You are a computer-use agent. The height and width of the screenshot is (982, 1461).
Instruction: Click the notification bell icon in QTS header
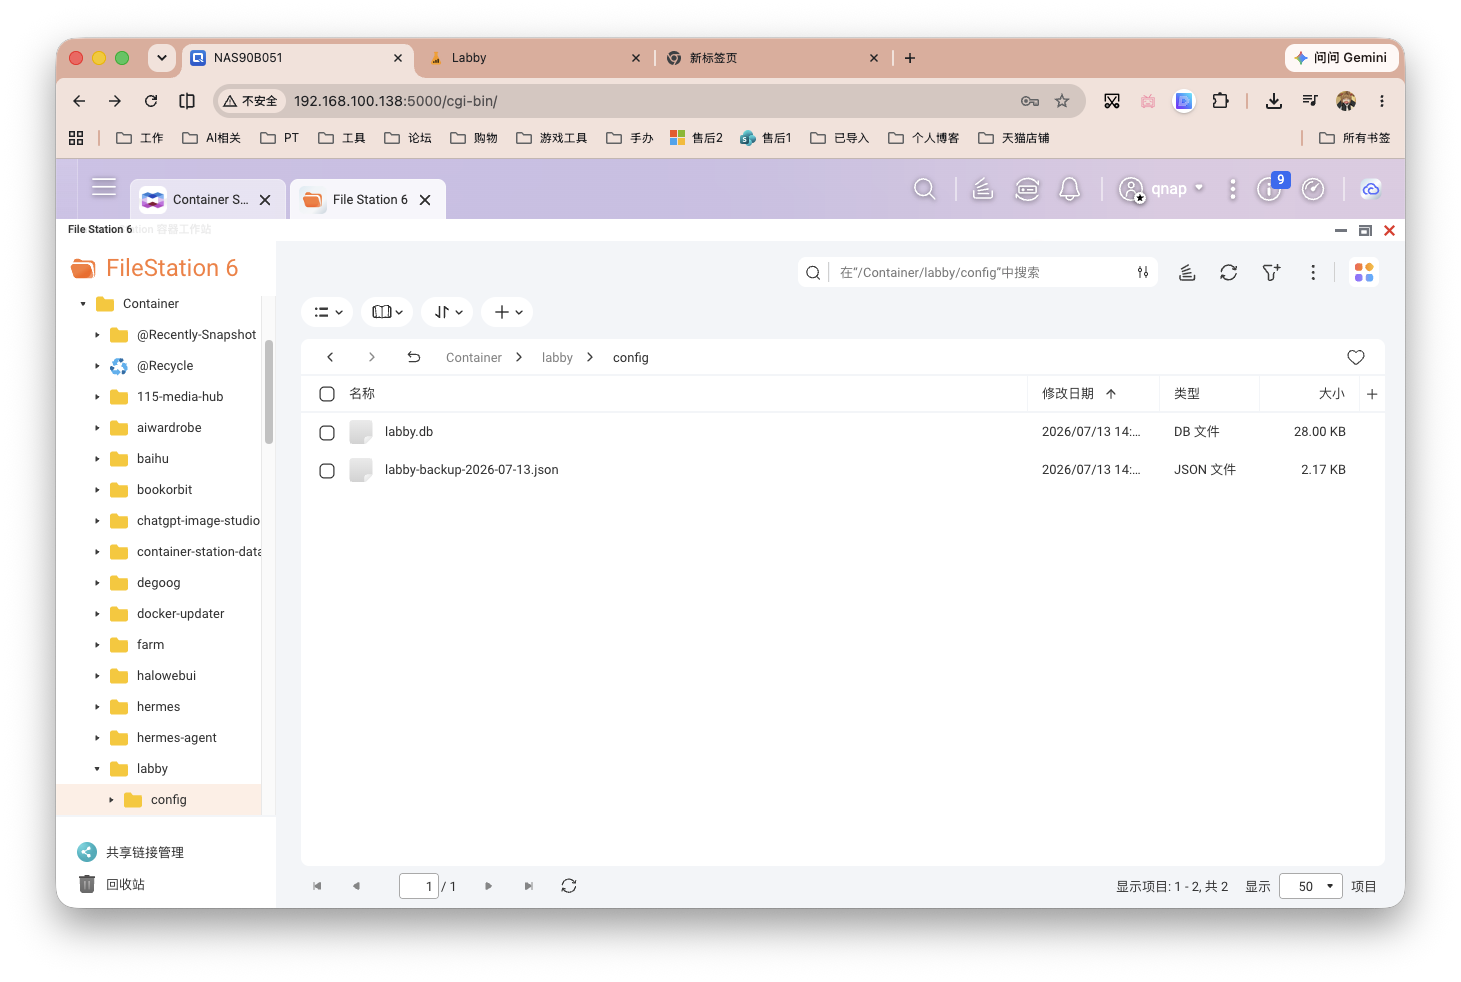point(1070,189)
